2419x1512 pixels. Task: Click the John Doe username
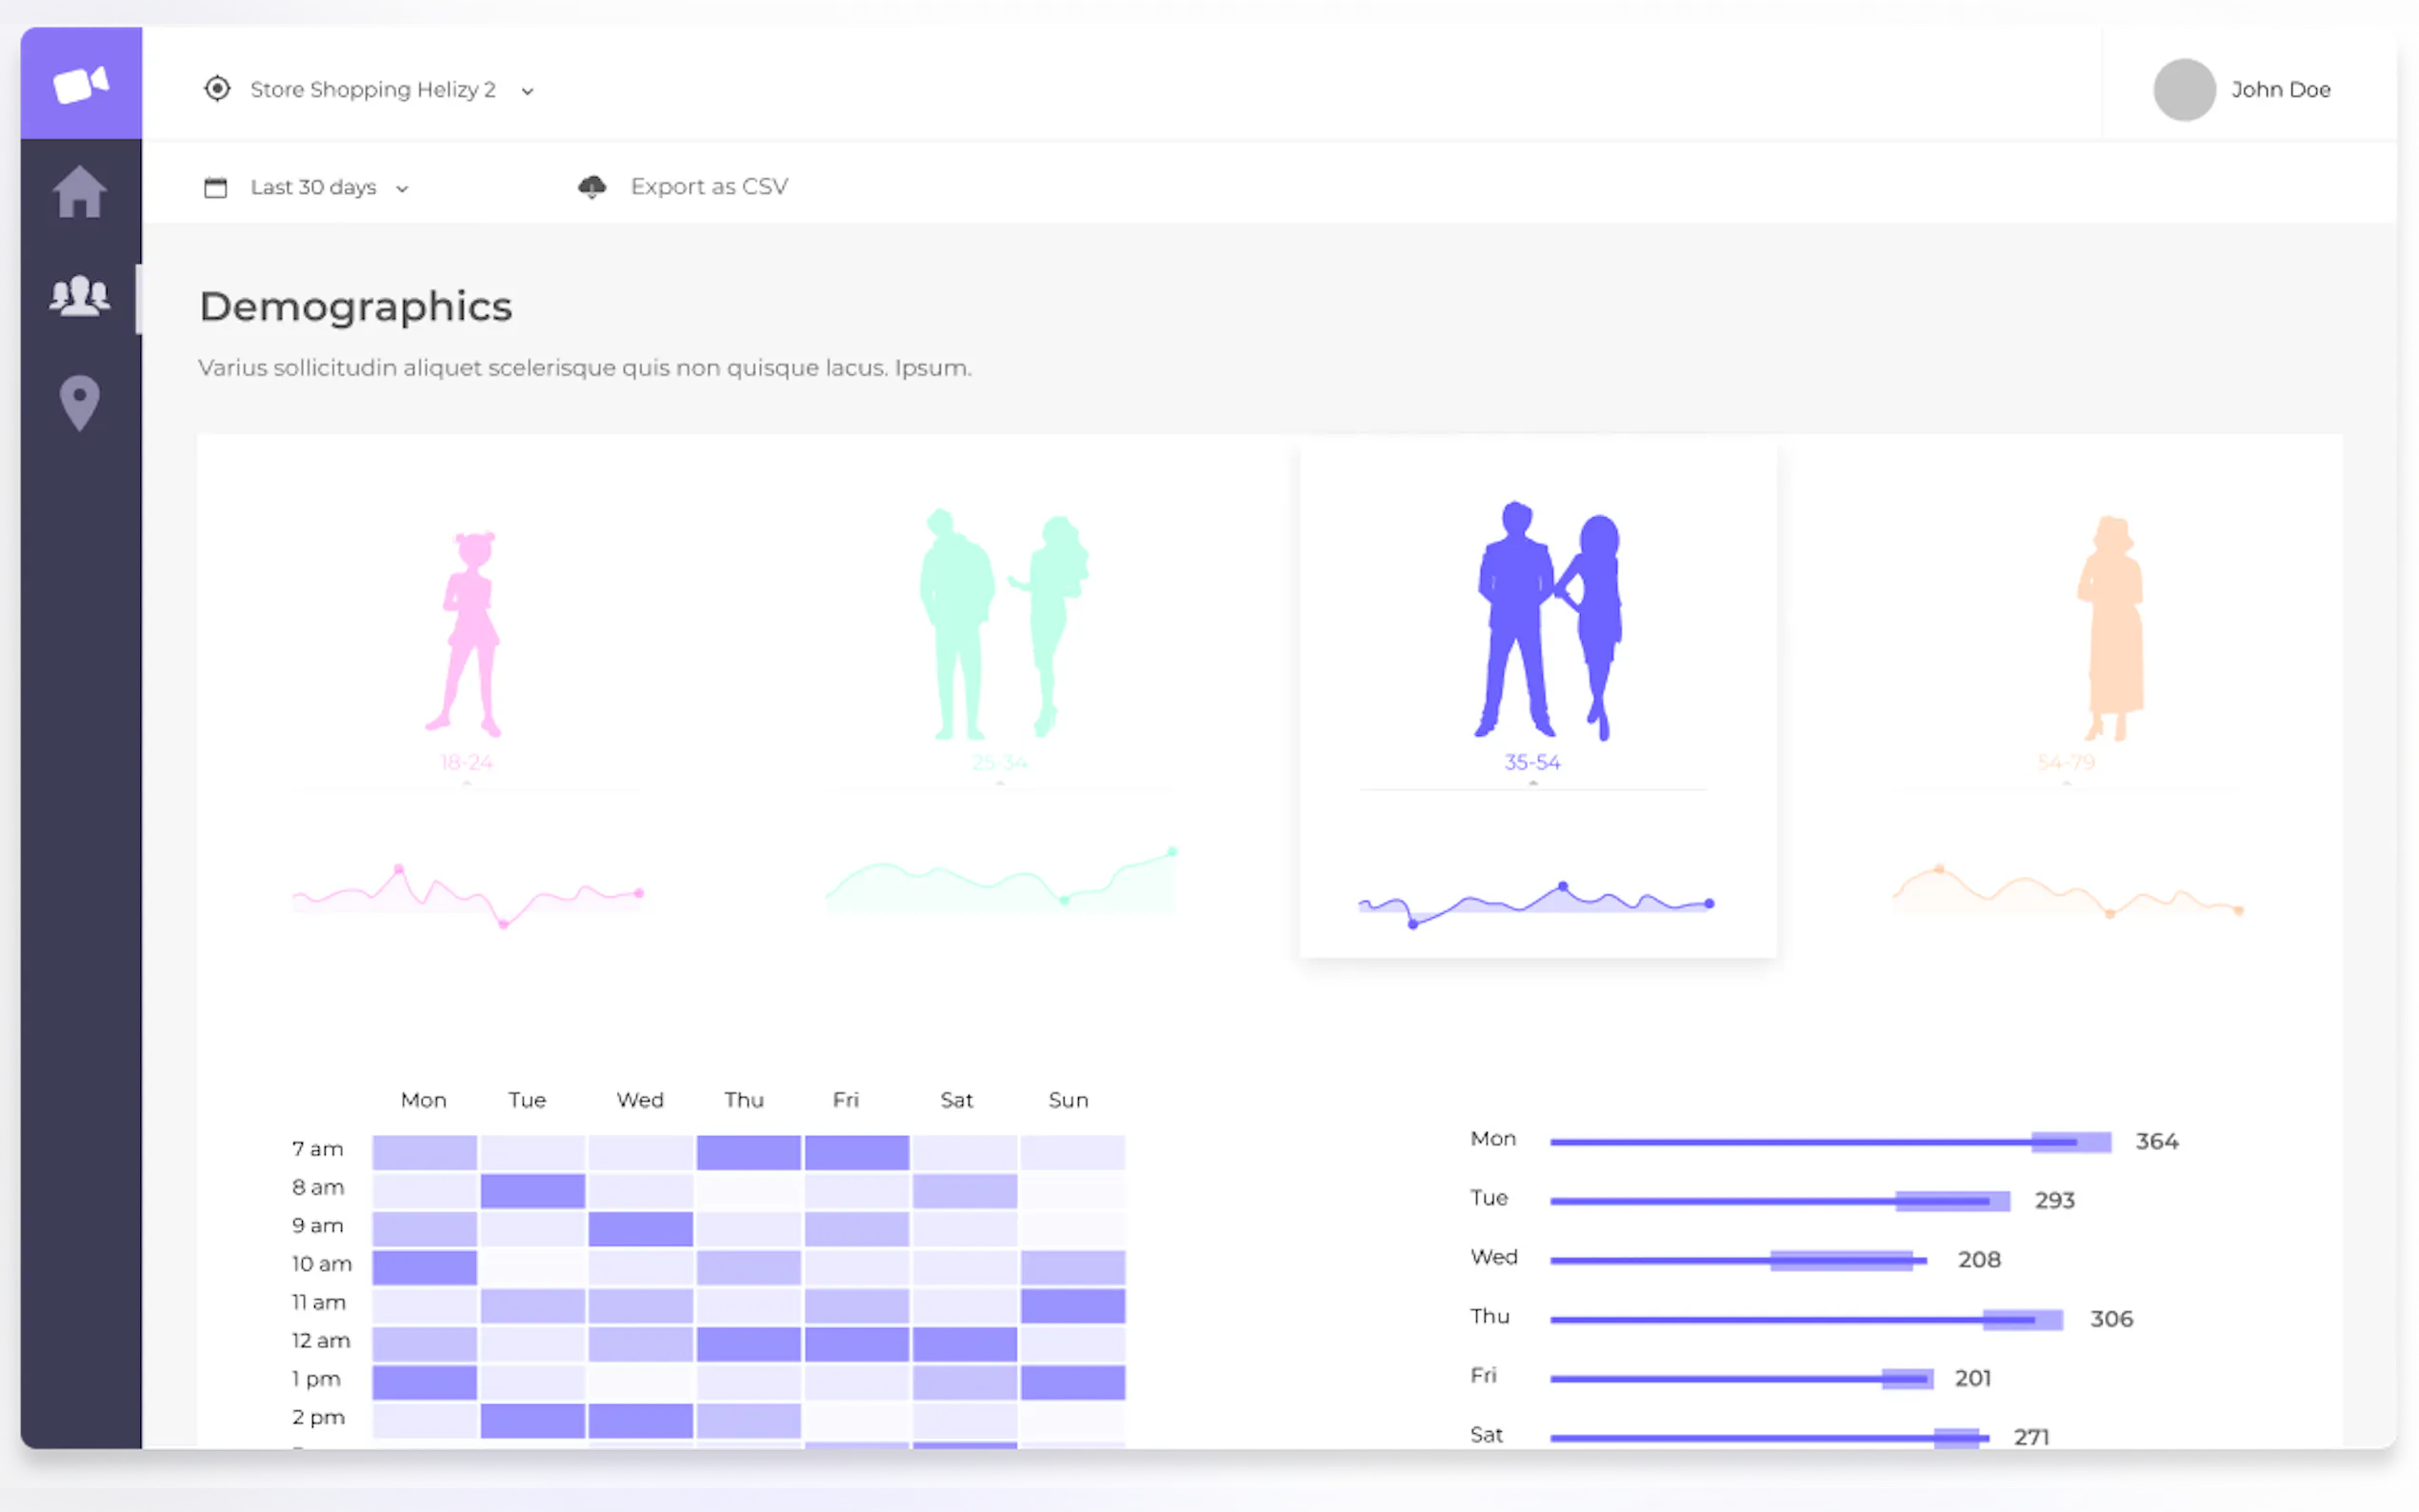[x=2280, y=90]
